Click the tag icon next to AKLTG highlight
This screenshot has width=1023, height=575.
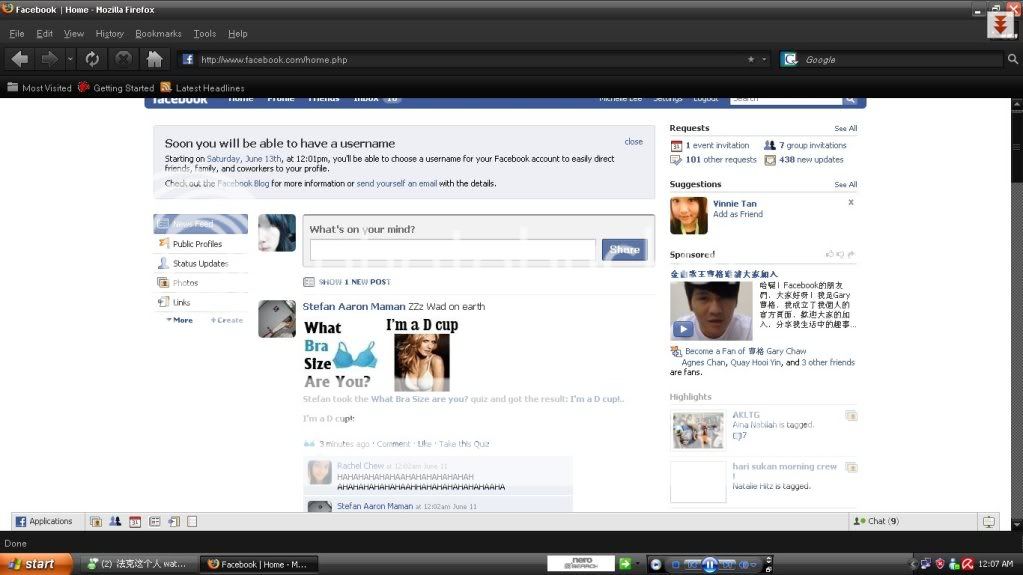click(x=851, y=416)
